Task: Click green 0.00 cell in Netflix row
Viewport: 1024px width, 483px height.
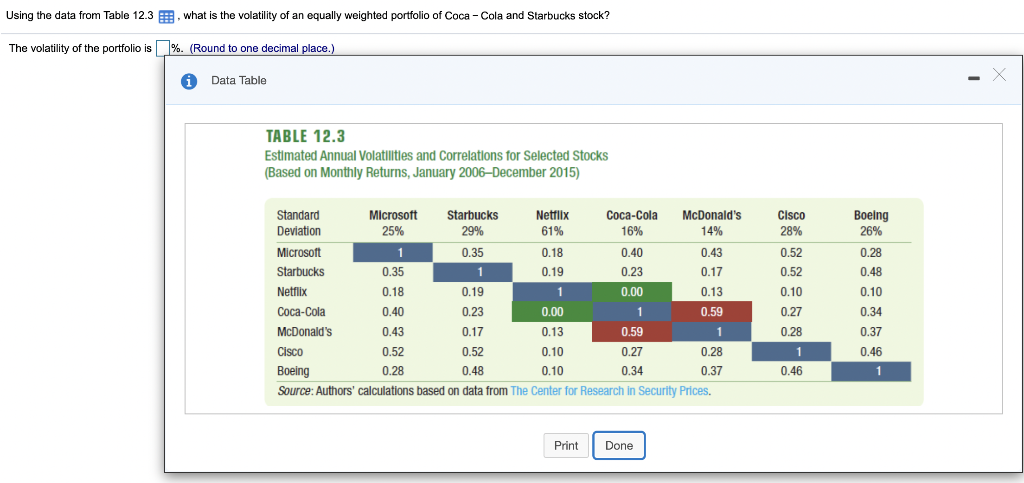Action: [x=632, y=292]
